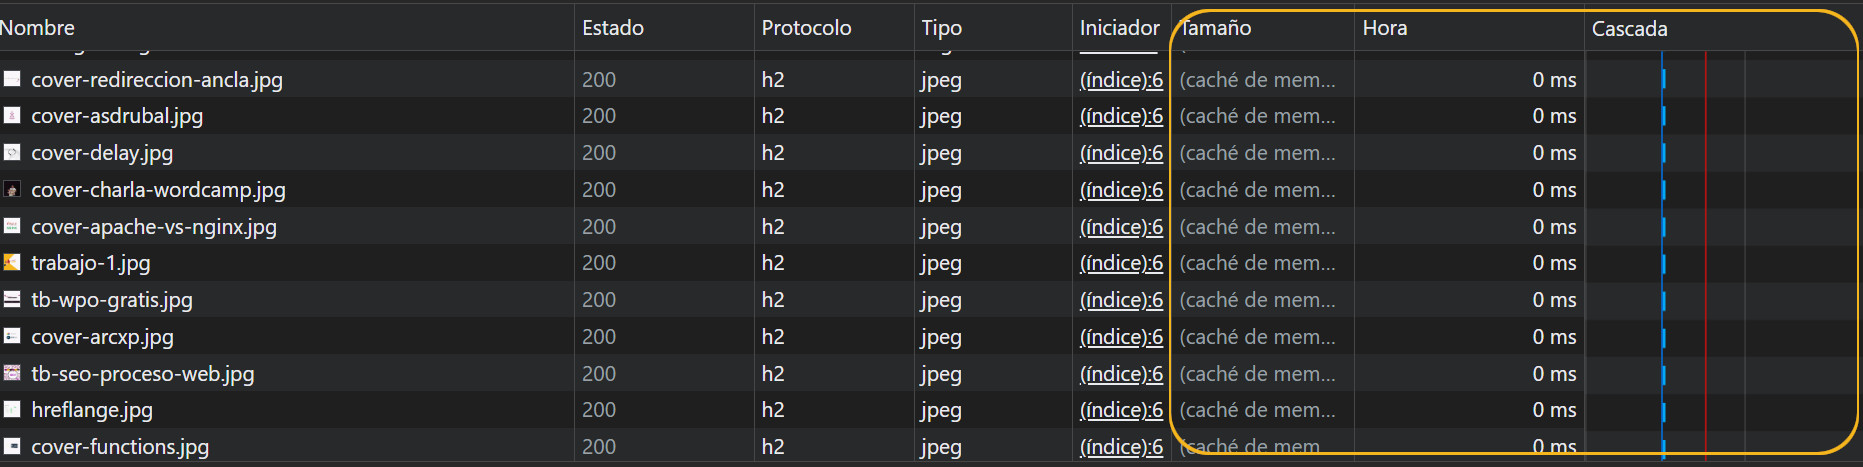Image resolution: width=1863 pixels, height=467 pixels.
Task: Follow the (índice):6 initiator link for cover-arcxp.jpg
Action: click(x=1121, y=337)
